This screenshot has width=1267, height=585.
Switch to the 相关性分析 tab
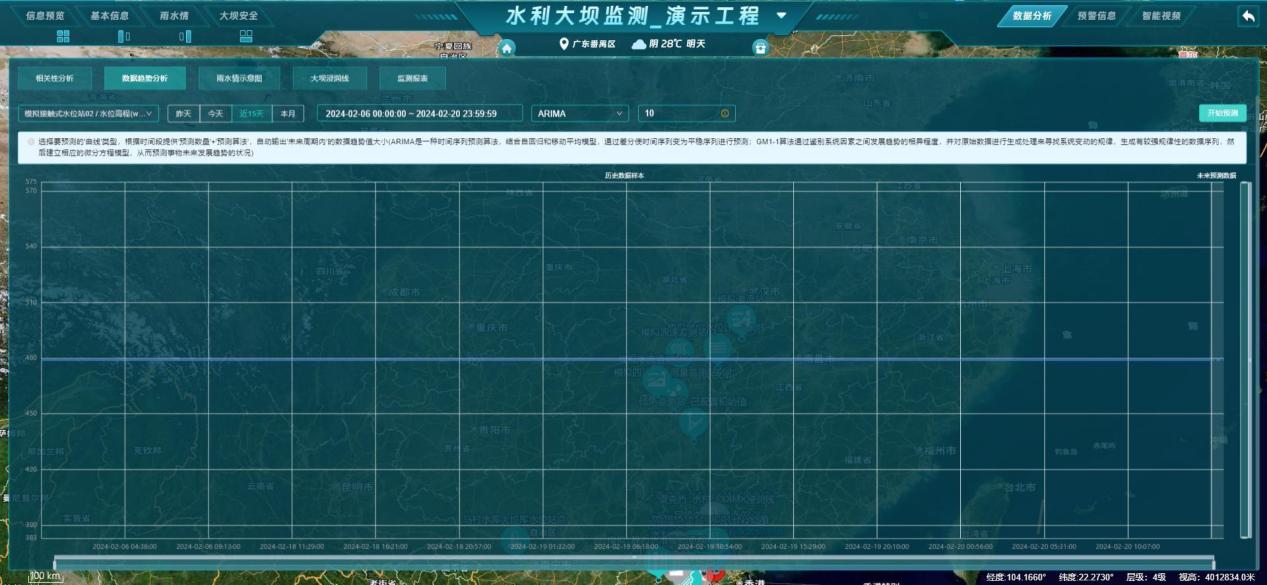click(x=54, y=77)
